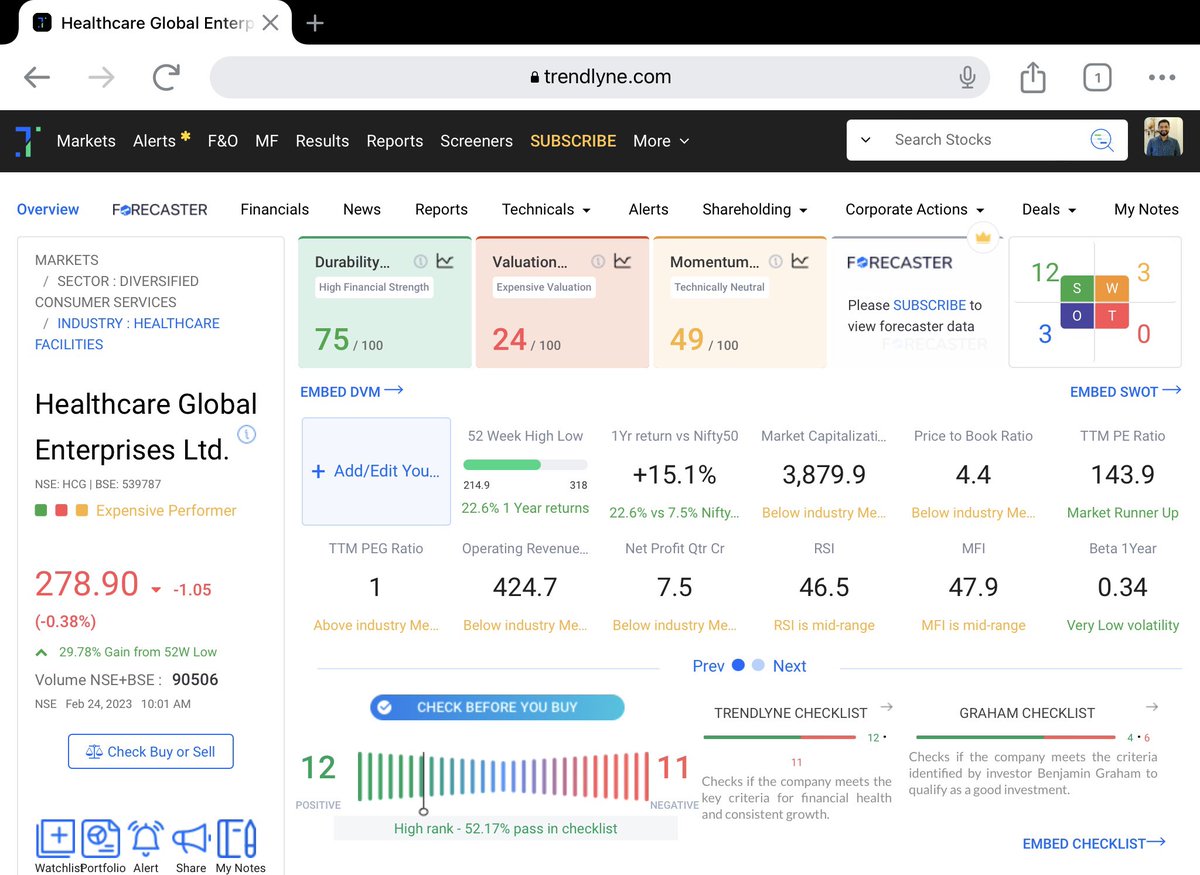Click the EMBED CHECKLIST link
Viewport: 1200px width, 875px height.
pyautogui.click(x=1094, y=843)
